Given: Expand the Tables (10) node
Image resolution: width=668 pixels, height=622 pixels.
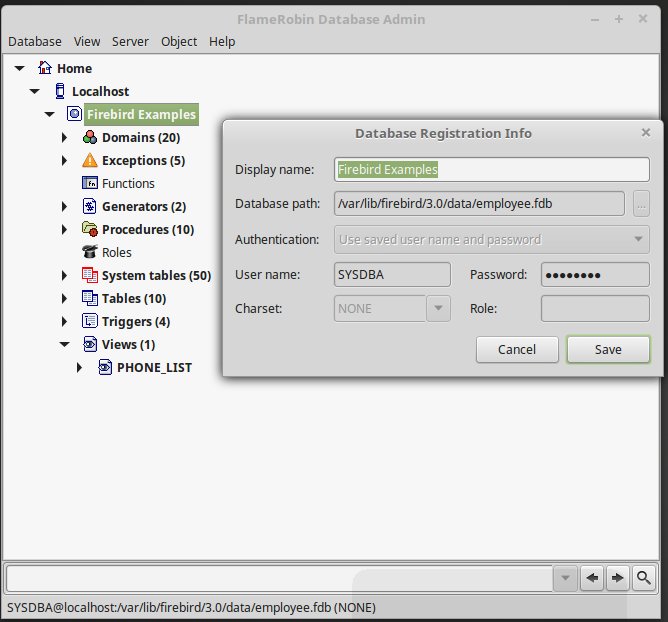Looking at the screenshot, I should click(65, 299).
